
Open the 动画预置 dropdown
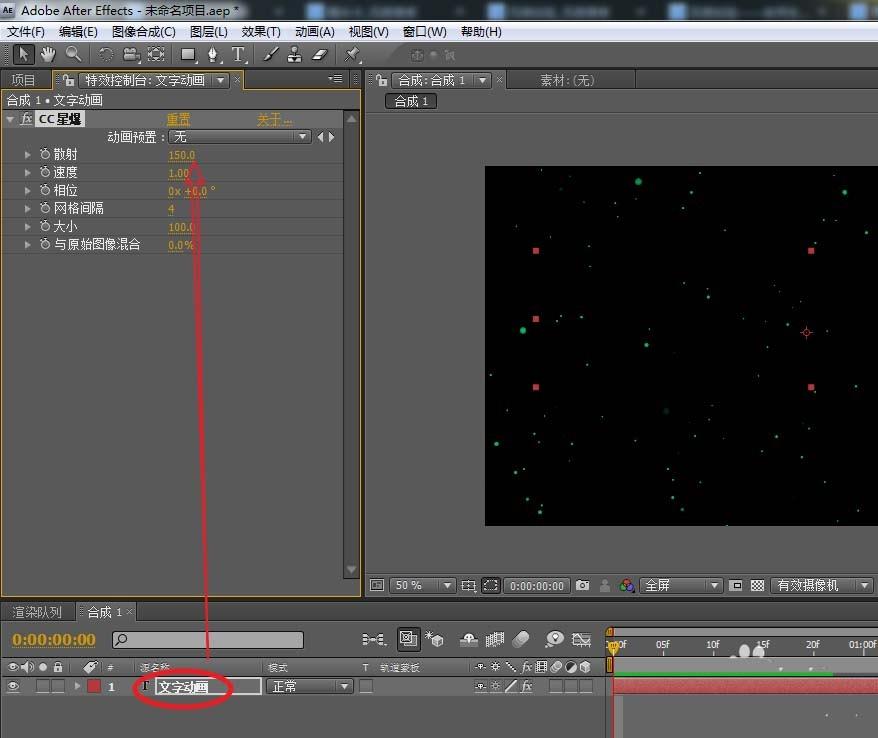[x=240, y=137]
